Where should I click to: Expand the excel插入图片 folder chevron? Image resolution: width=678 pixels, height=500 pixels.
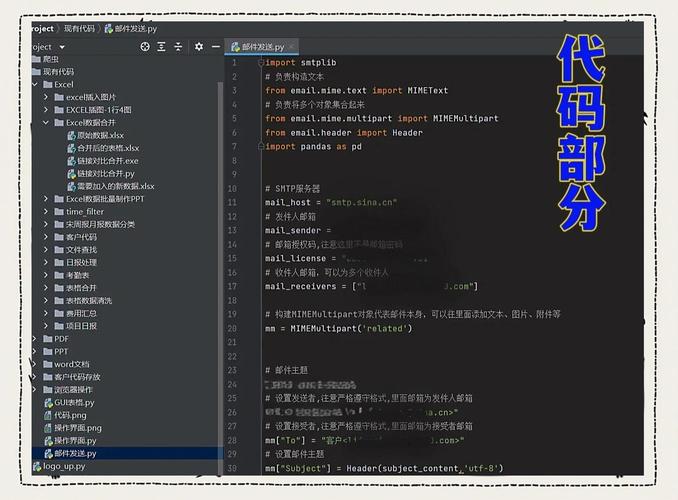(46, 97)
